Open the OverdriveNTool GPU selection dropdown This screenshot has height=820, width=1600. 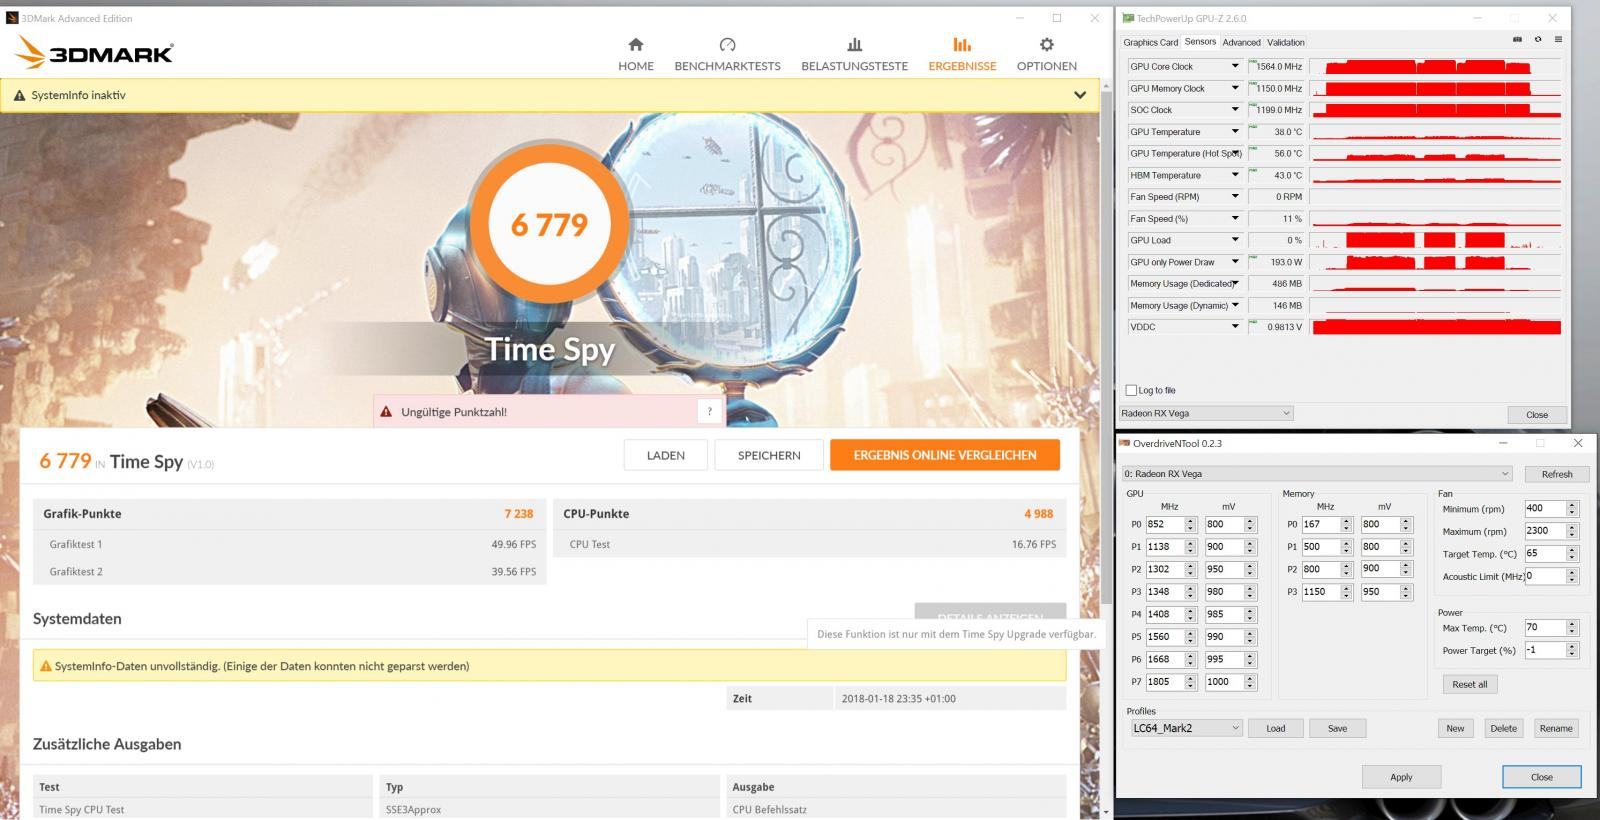[x=1316, y=473]
